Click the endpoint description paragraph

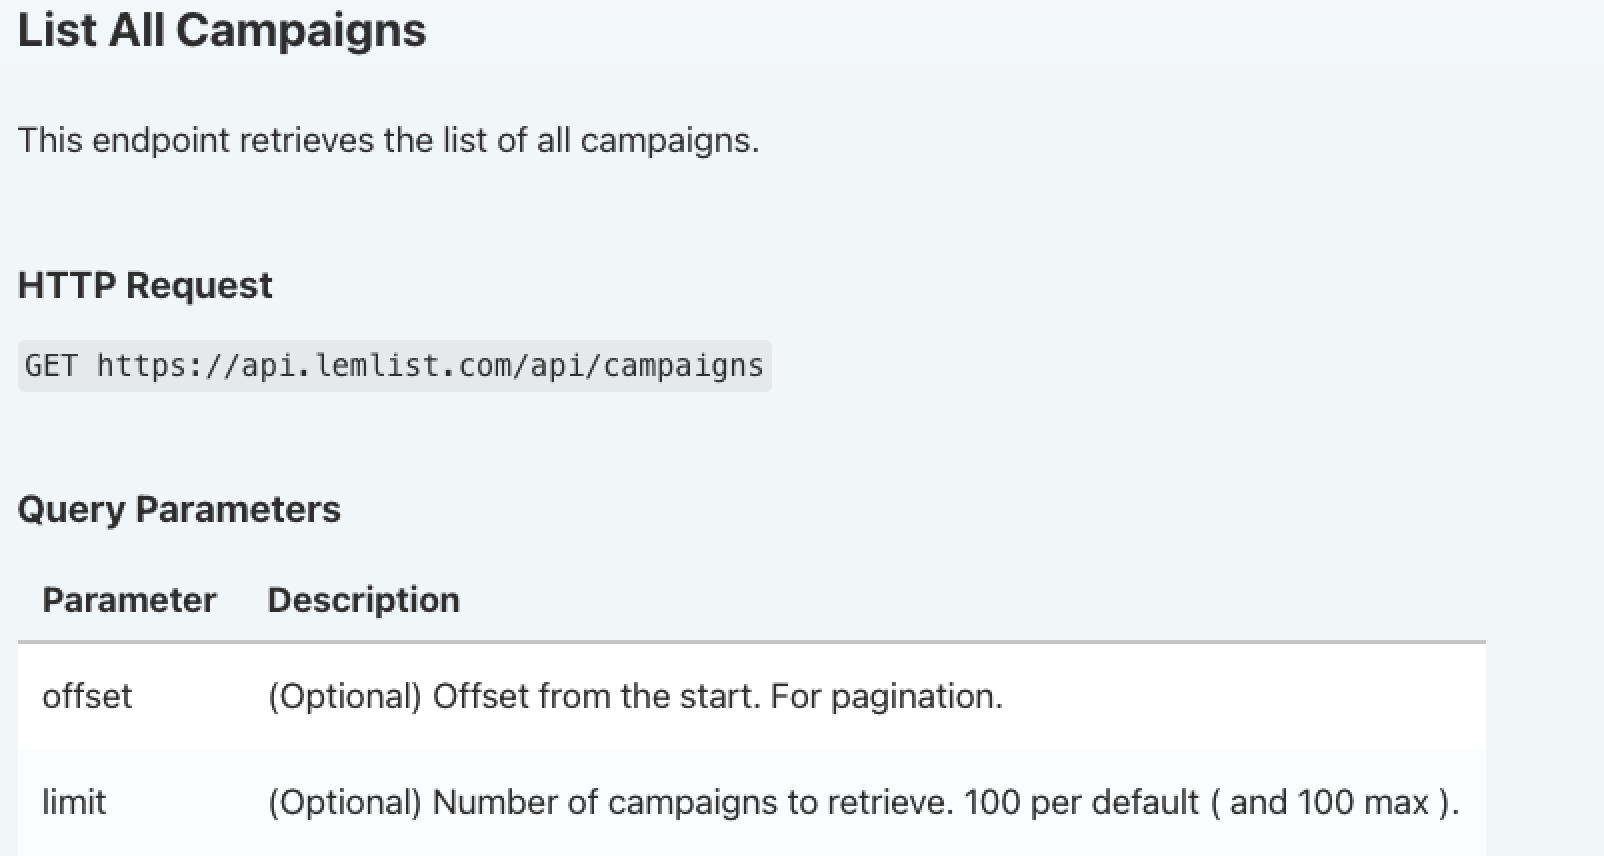point(388,140)
